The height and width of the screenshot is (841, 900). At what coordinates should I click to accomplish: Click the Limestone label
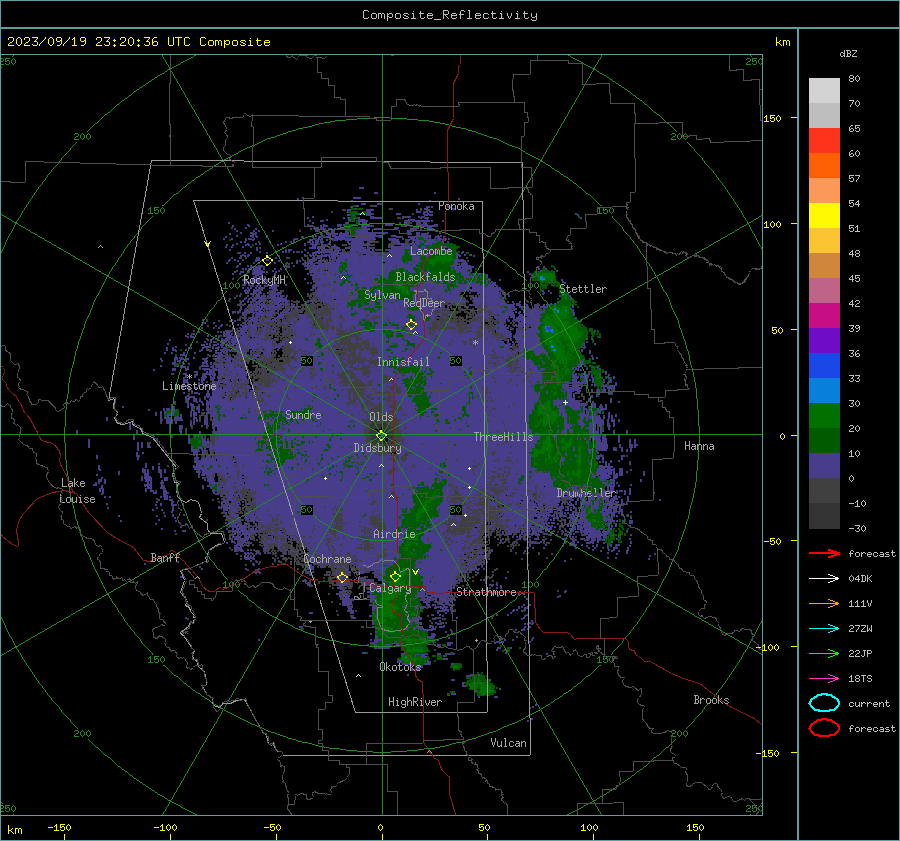coord(189,386)
